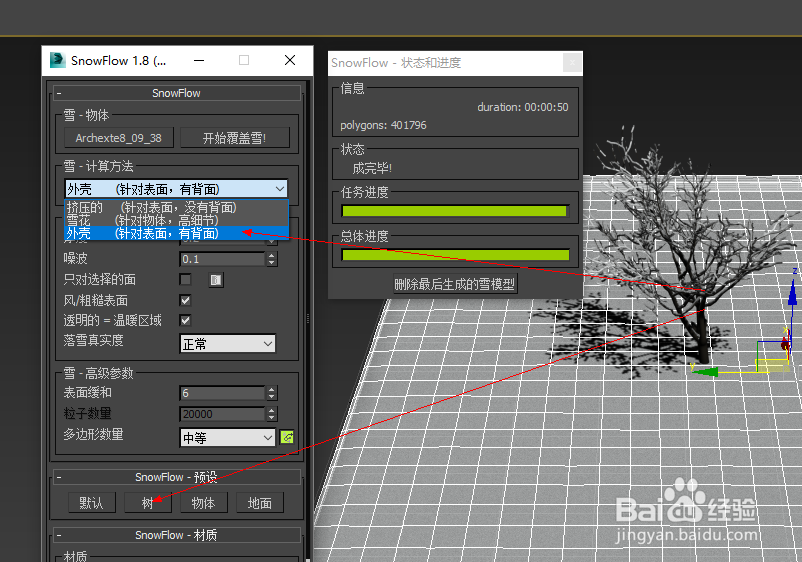Click the 默认 preset button
Image resolution: width=802 pixels, height=562 pixels.
pos(92,503)
